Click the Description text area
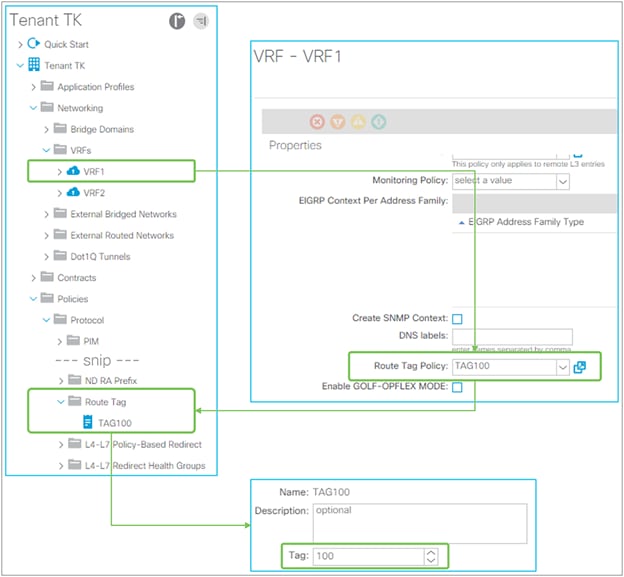This screenshot has width=624, height=577. point(420,523)
